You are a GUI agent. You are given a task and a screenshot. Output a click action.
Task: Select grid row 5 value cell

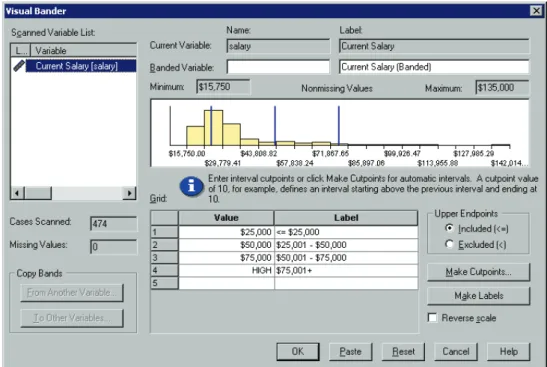click(226, 283)
